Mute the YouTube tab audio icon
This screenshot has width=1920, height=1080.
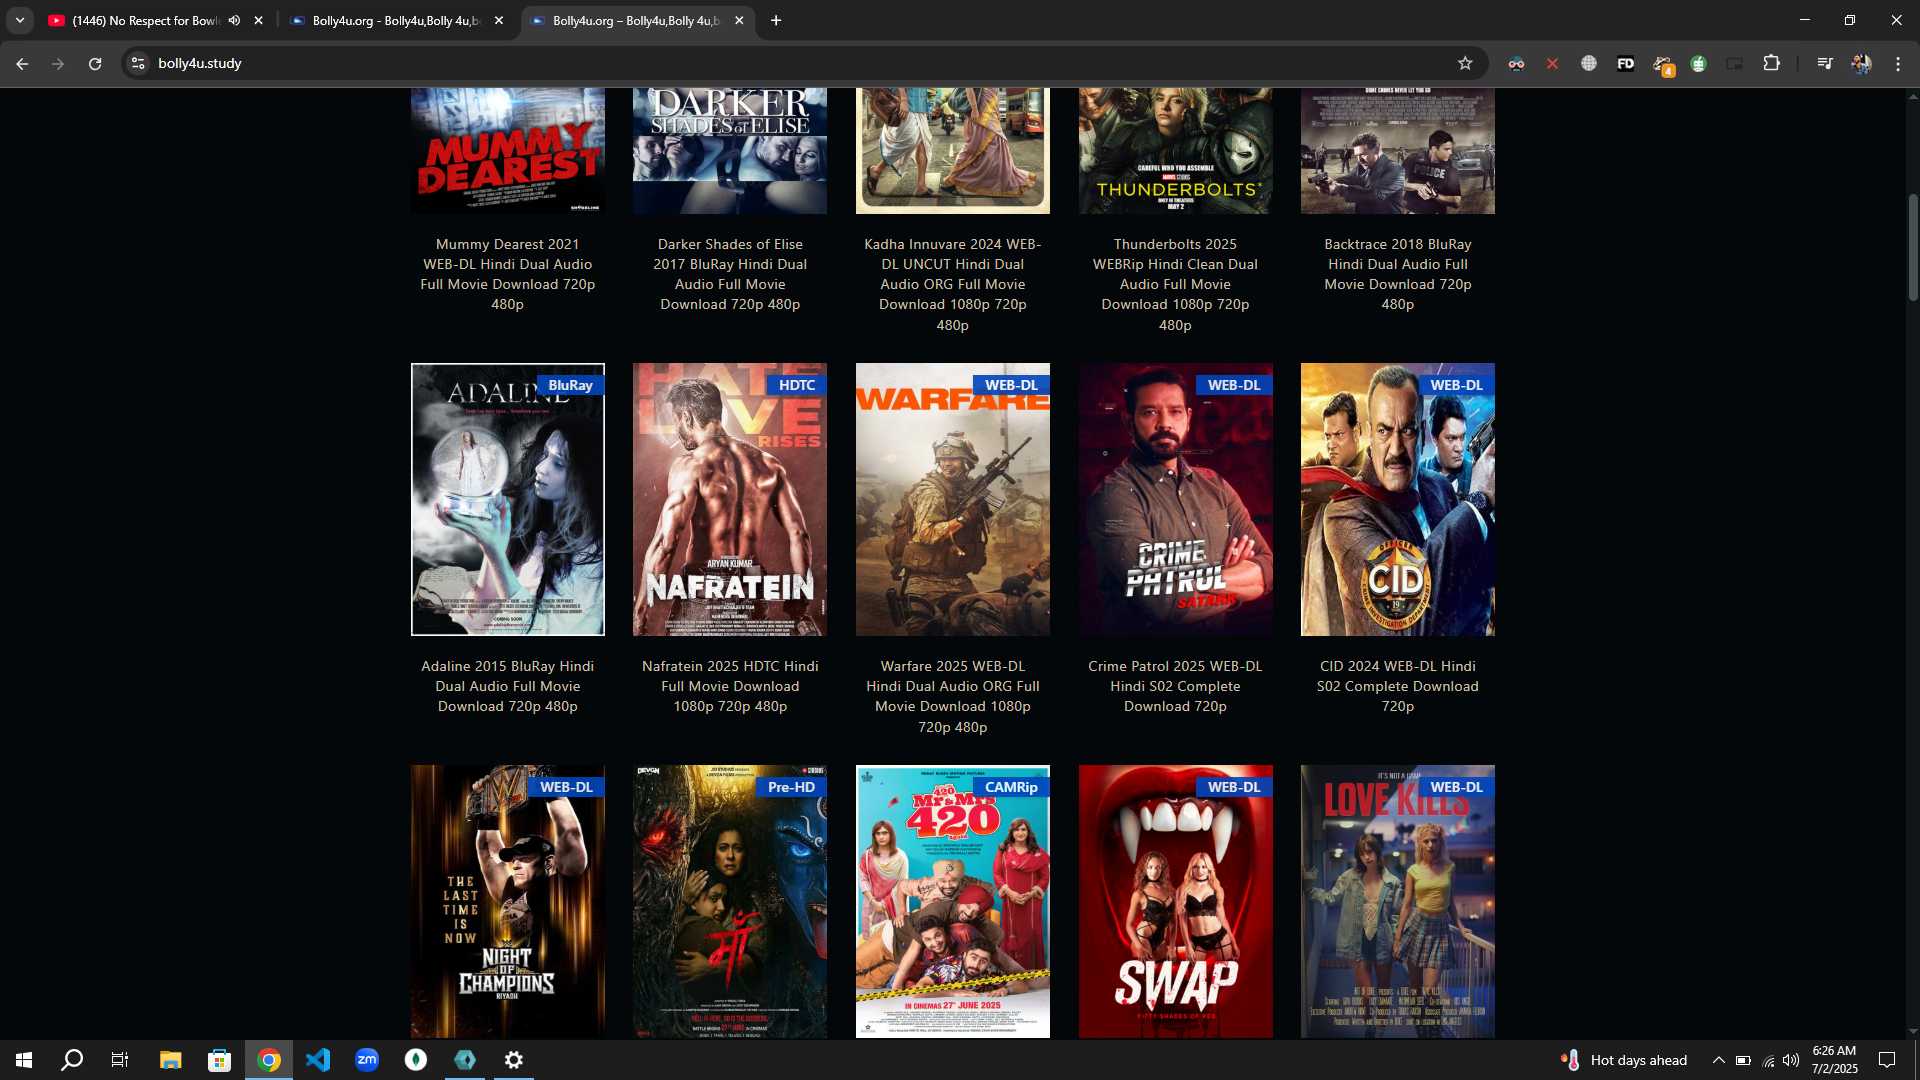point(234,20)
